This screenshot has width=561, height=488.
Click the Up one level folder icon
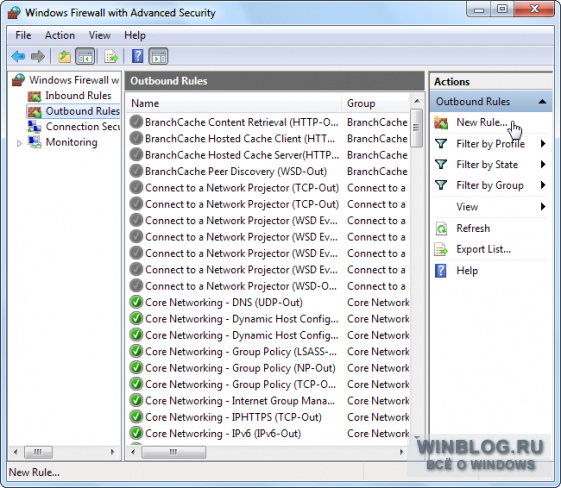point(64,56)
